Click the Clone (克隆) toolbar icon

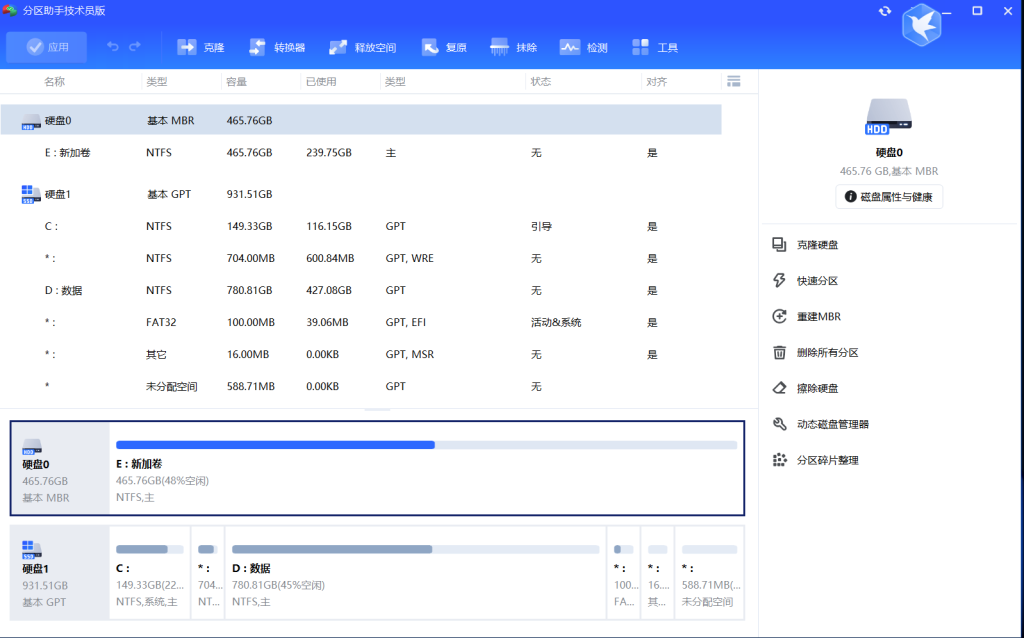pos(187,47)
